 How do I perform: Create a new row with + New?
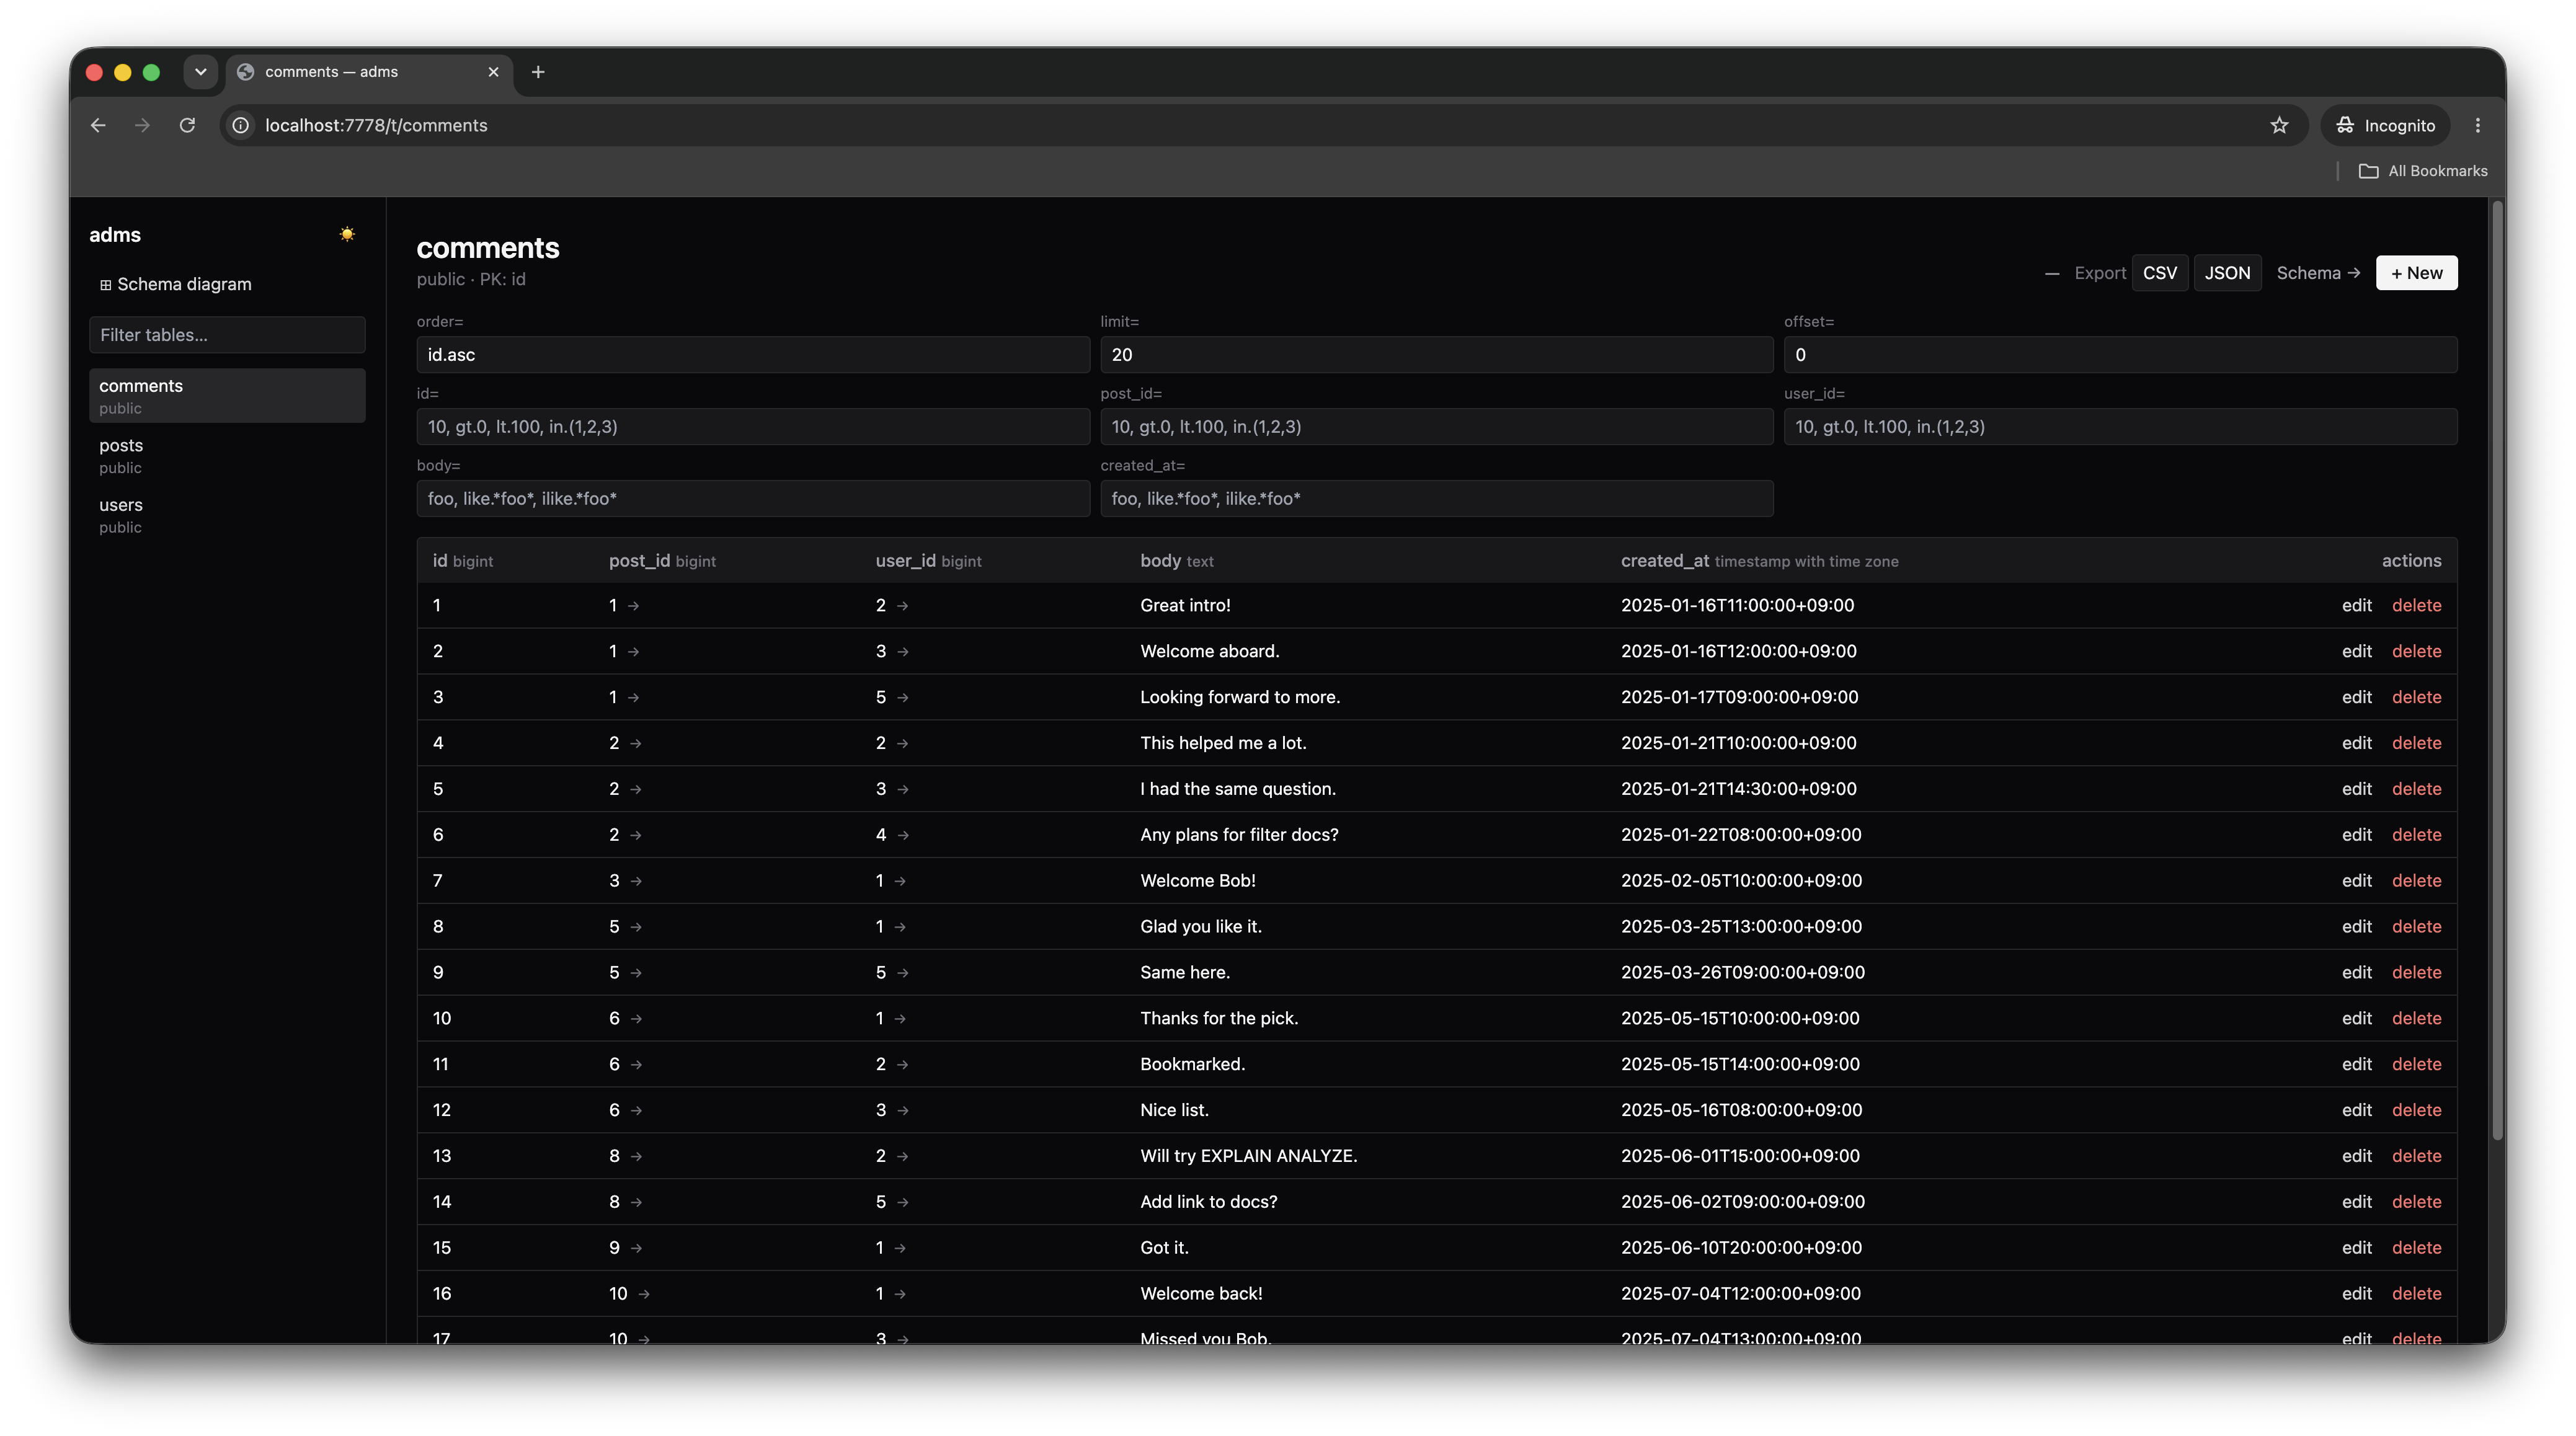(2416, 273)
